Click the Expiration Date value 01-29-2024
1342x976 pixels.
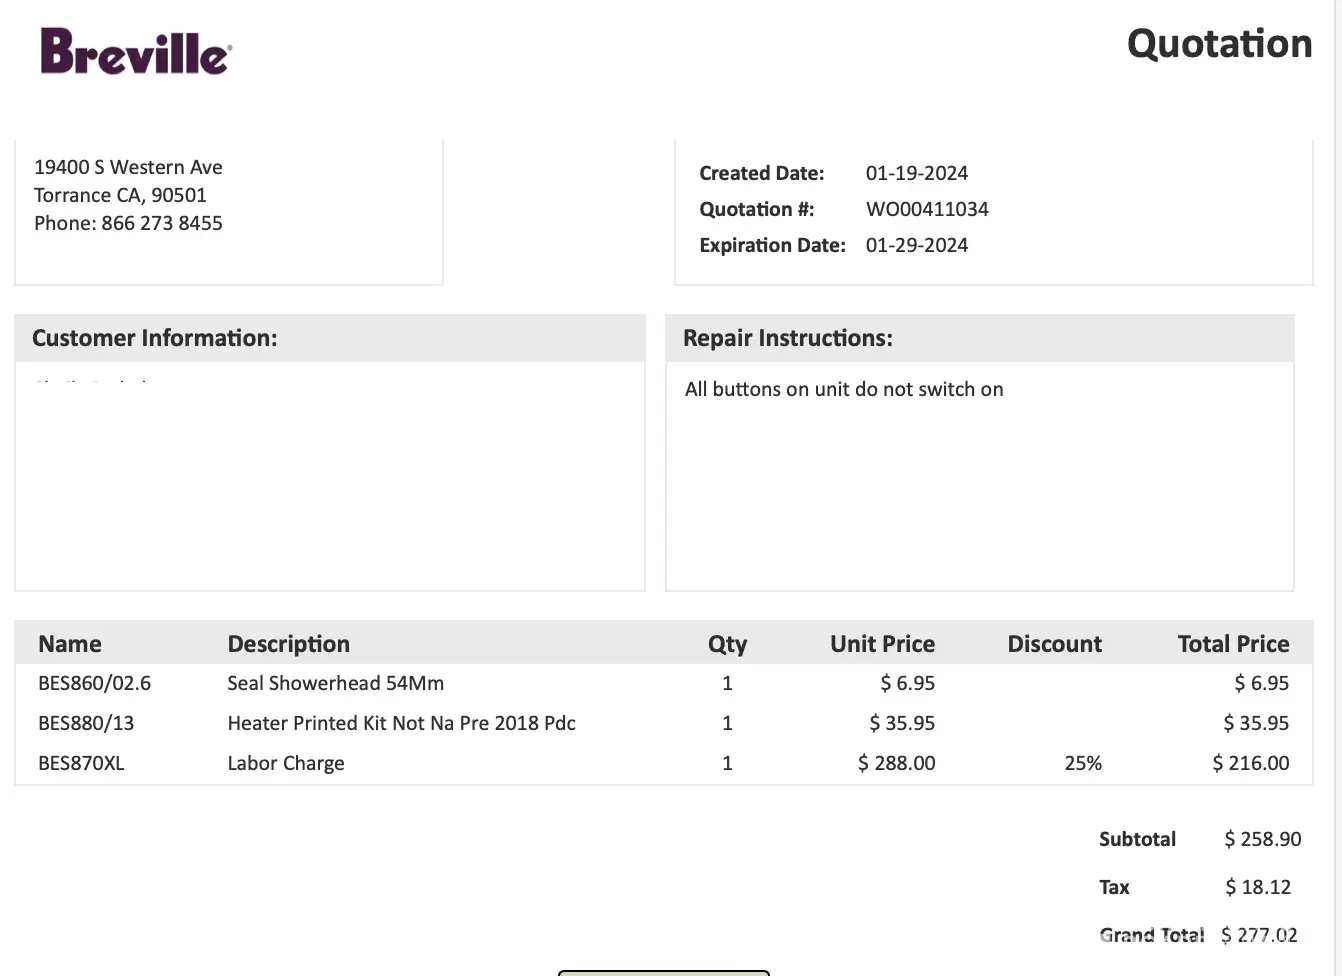[x=917, y=245]
